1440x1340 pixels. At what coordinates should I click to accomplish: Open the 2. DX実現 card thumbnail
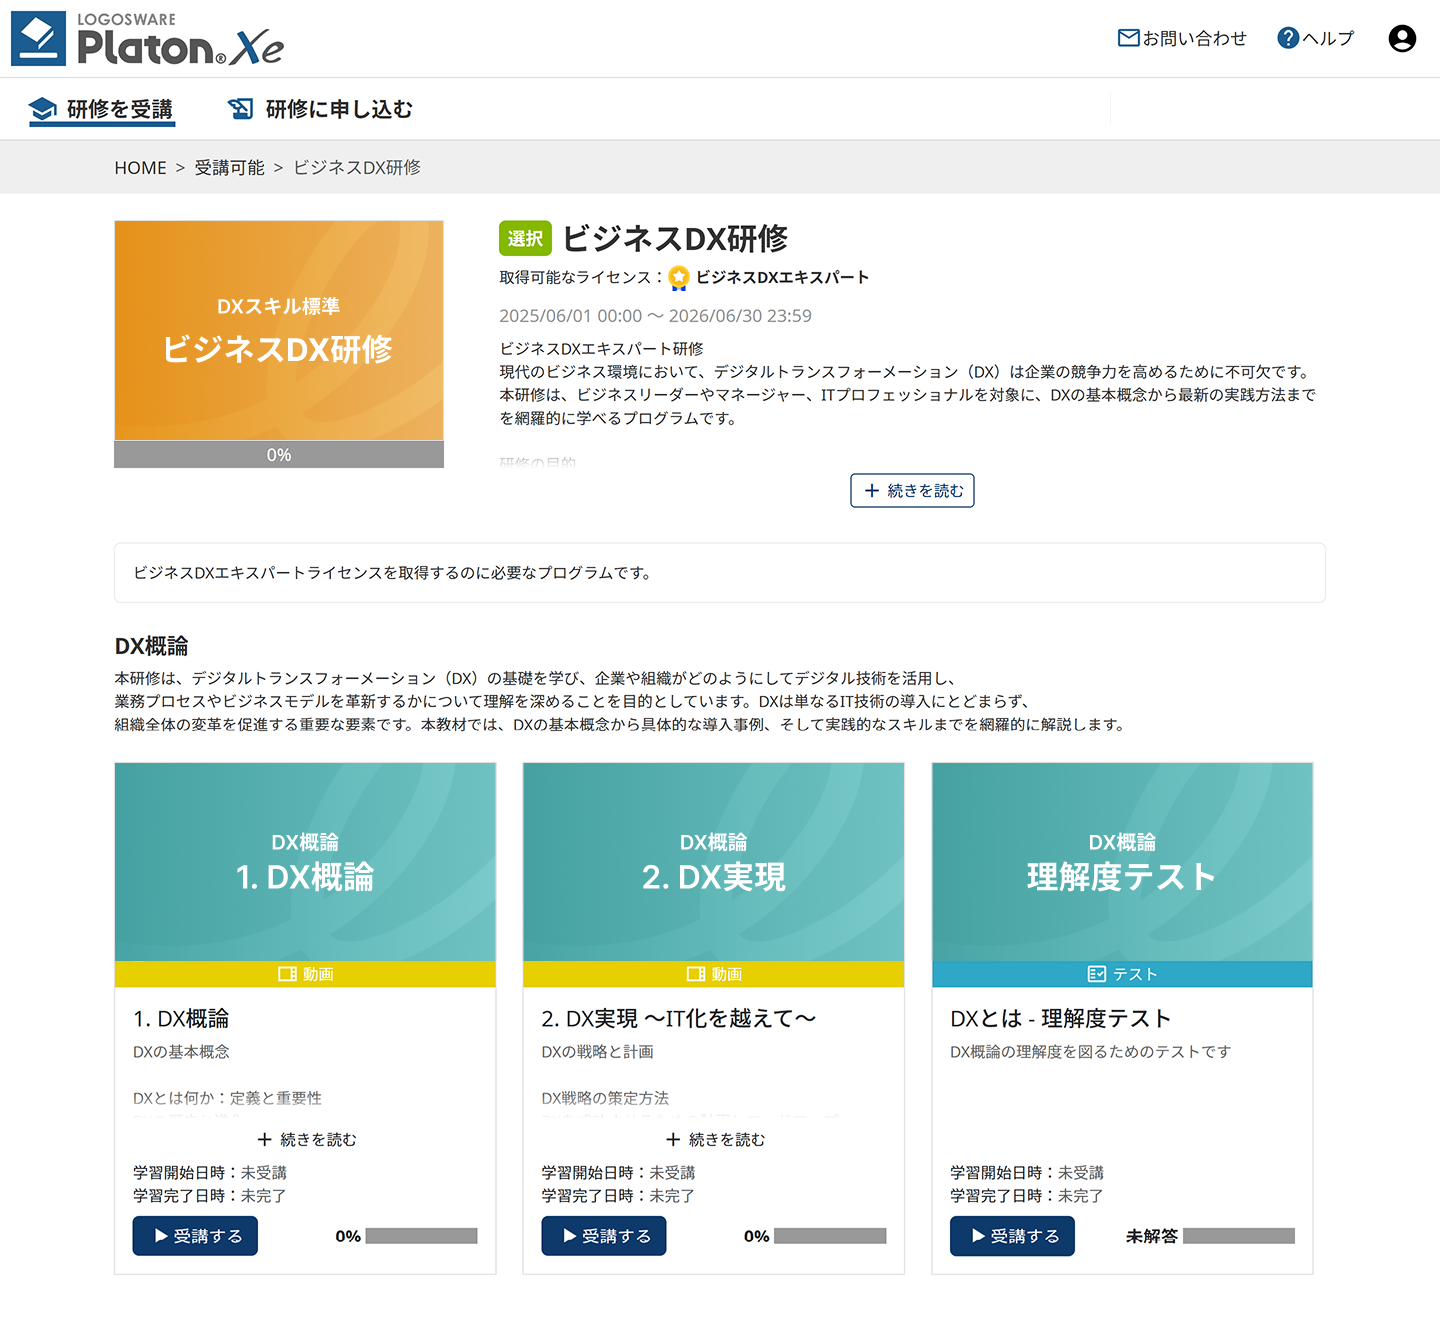point(713,862)
